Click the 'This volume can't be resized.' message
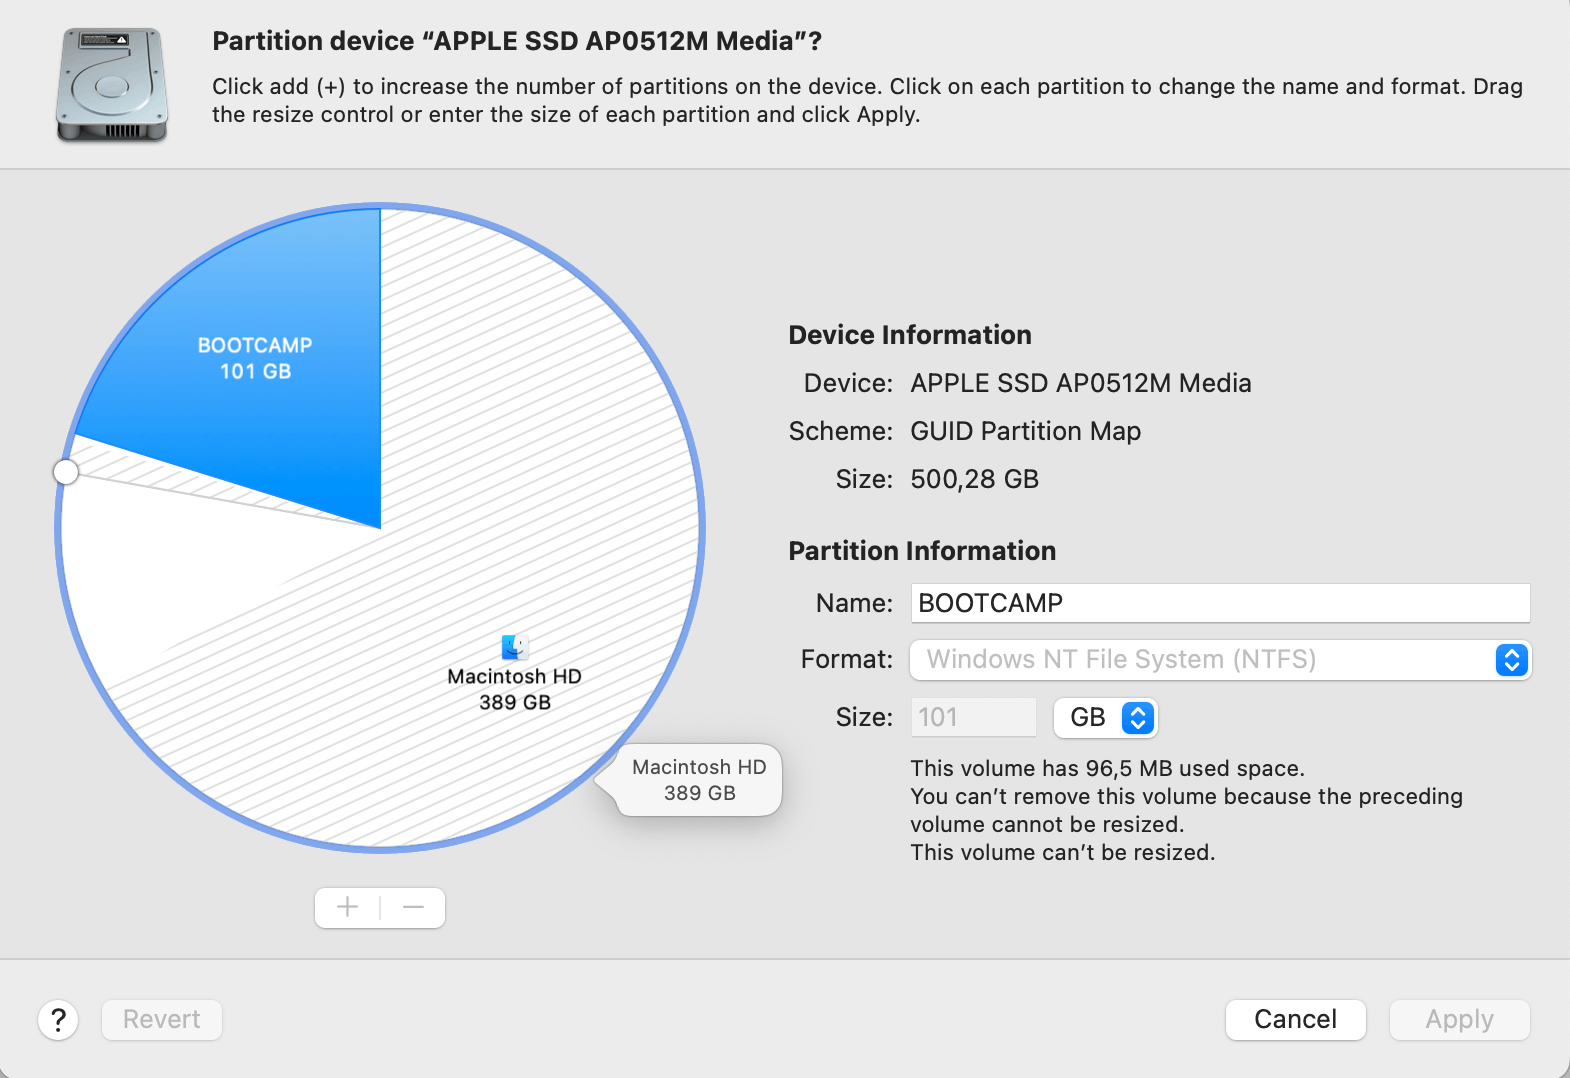The image size is (1570, 1078). click(x=1062, y=852)
